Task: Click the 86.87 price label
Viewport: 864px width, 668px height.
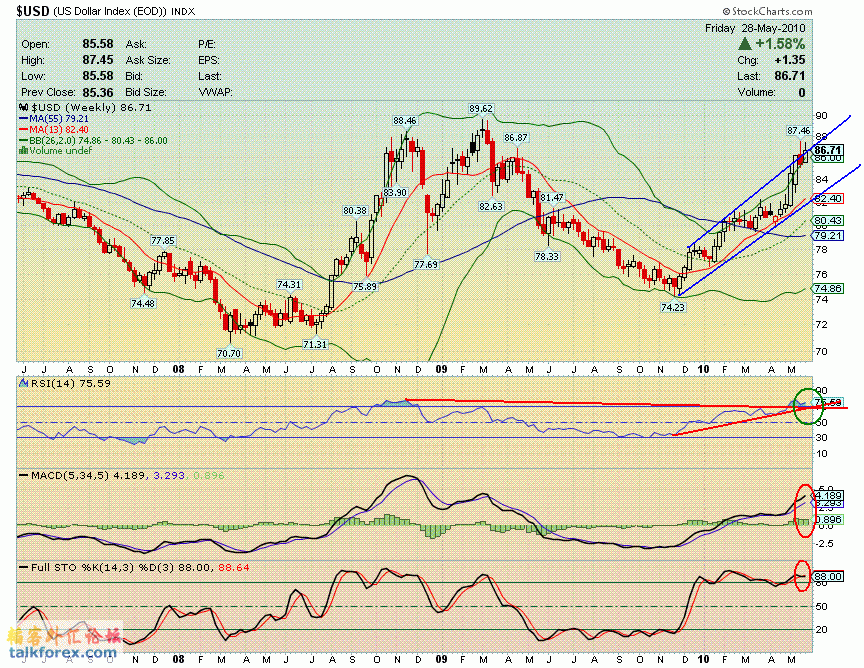Action: (516, 137)
